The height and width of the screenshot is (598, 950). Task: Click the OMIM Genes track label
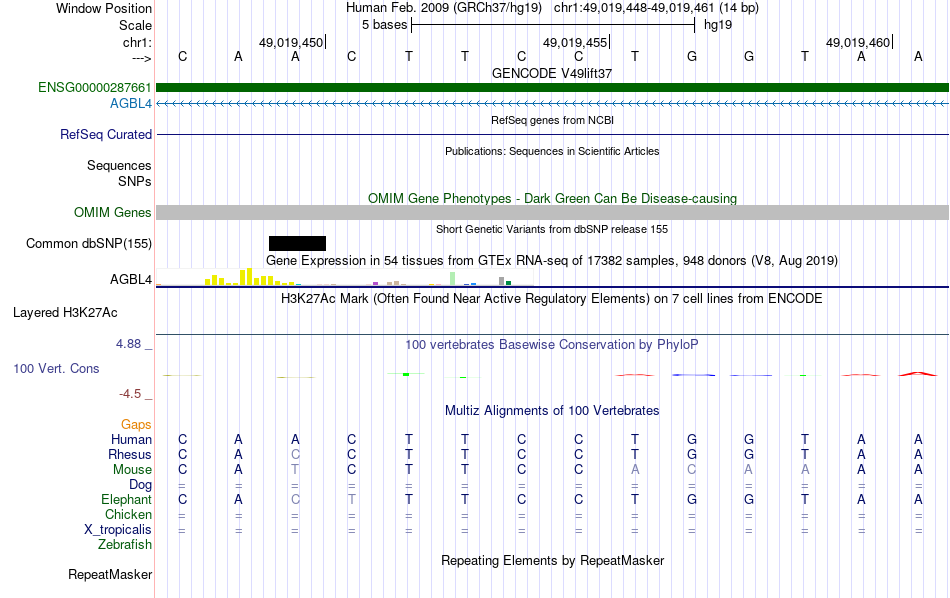point(112,213)
